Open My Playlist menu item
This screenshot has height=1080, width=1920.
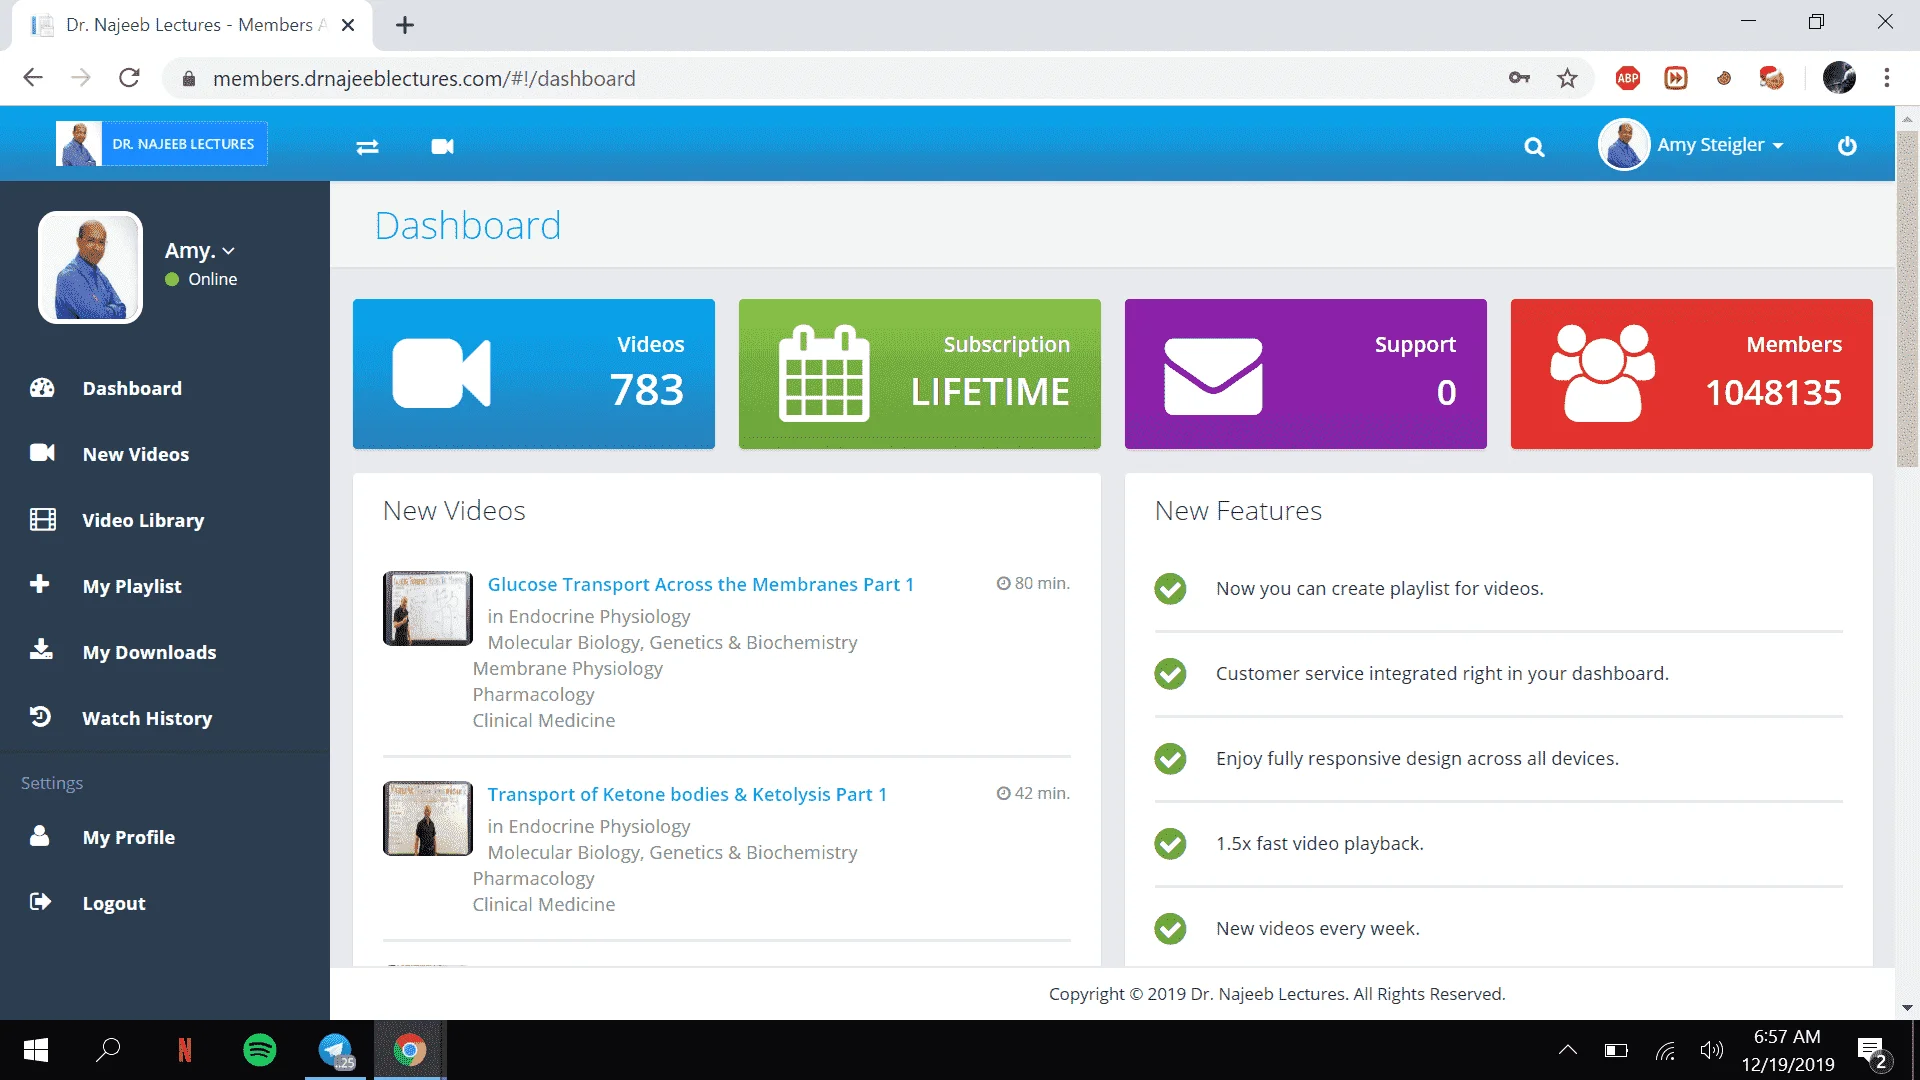pyautogui.click(x=132, y=586)
